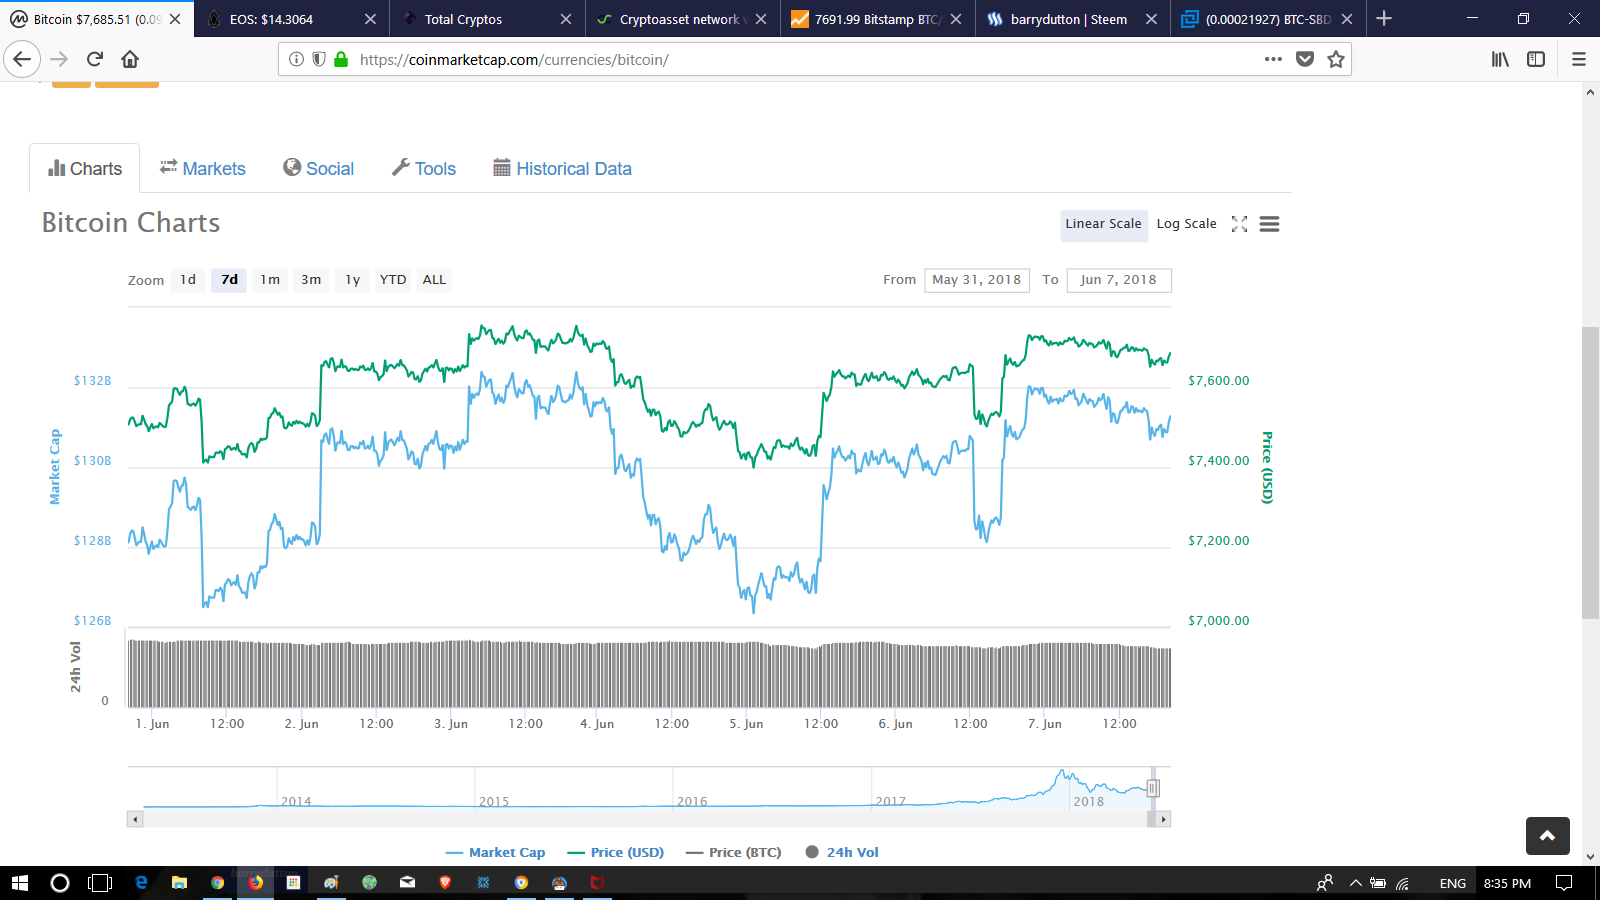Screen dimensions: 1600x900
Task: Click the range navigator right handle
Action: [1153, 788]
